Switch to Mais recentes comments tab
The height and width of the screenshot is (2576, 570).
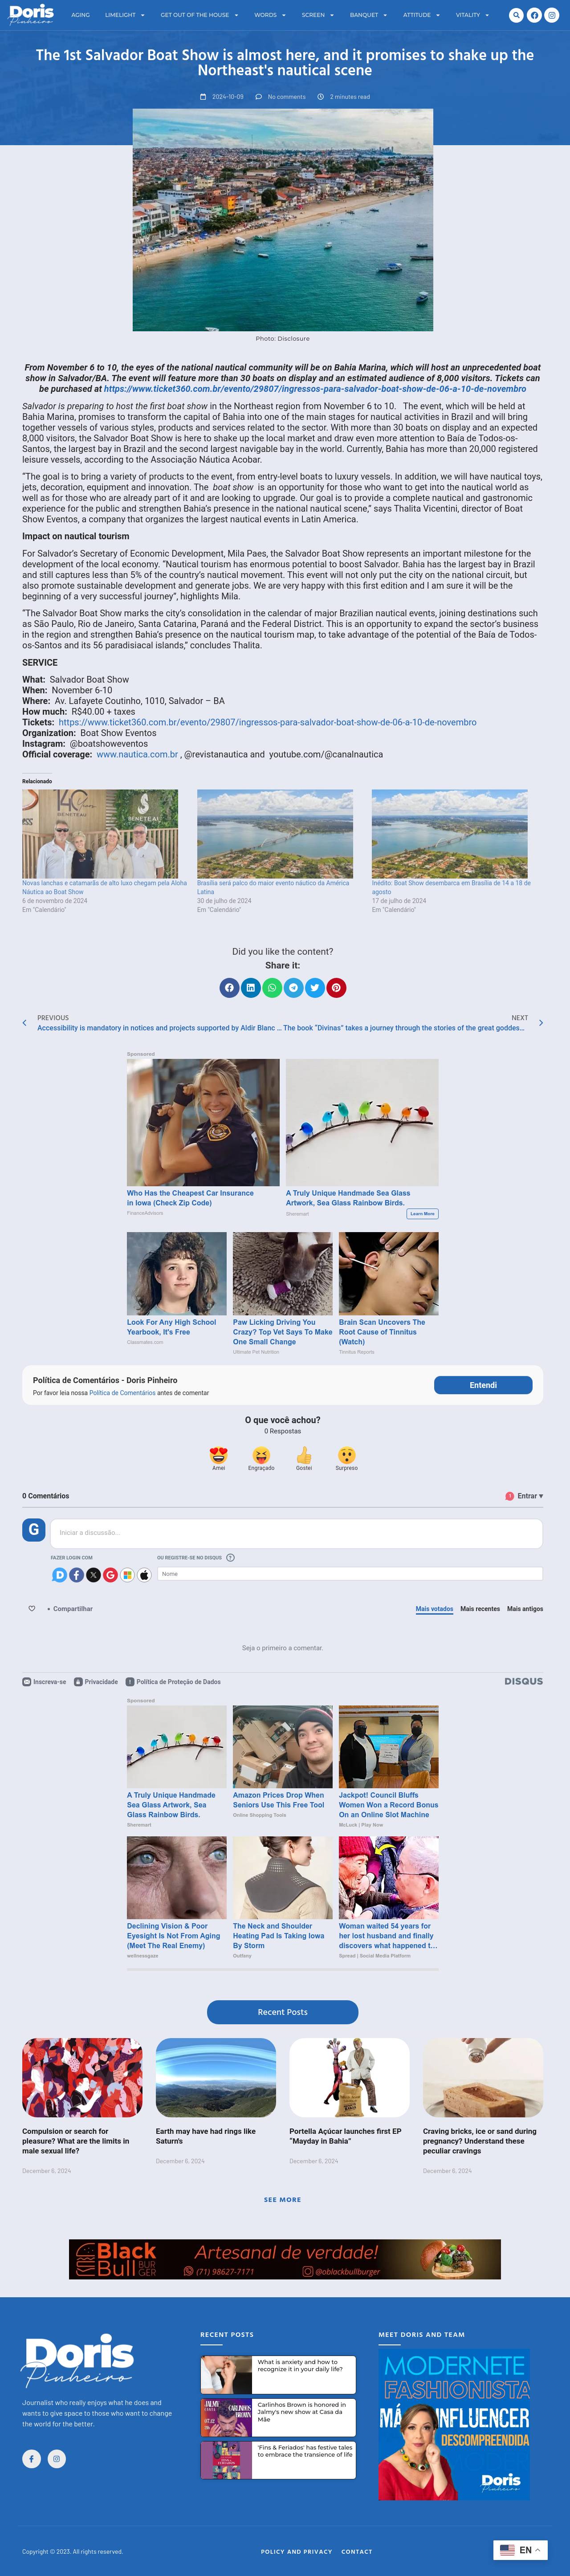point(480,1609)
